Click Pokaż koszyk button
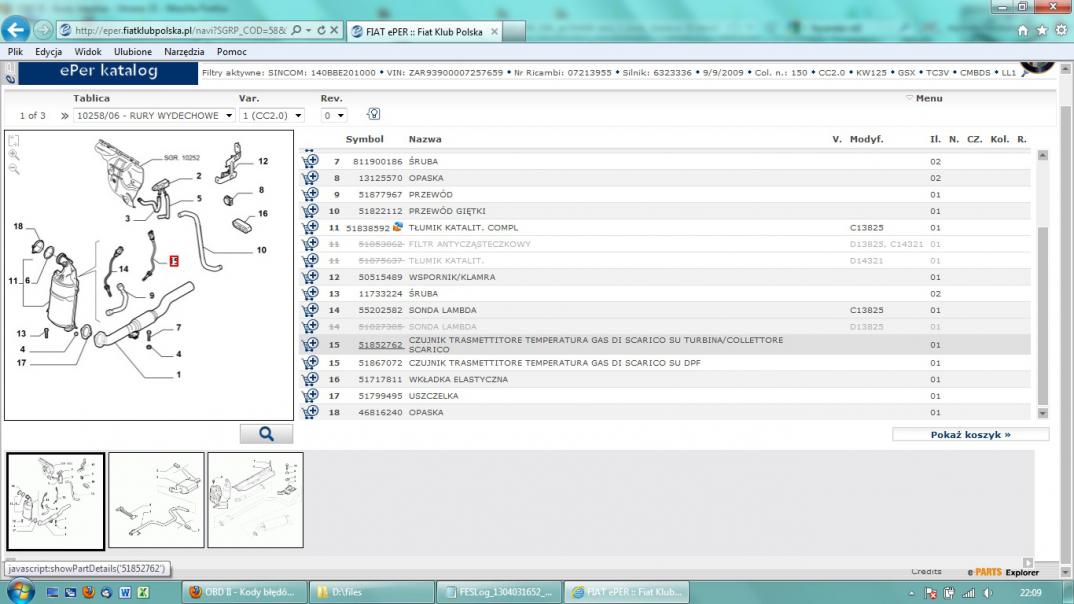1074x604 pixels. pyautogui.click(x=971, y=434)
